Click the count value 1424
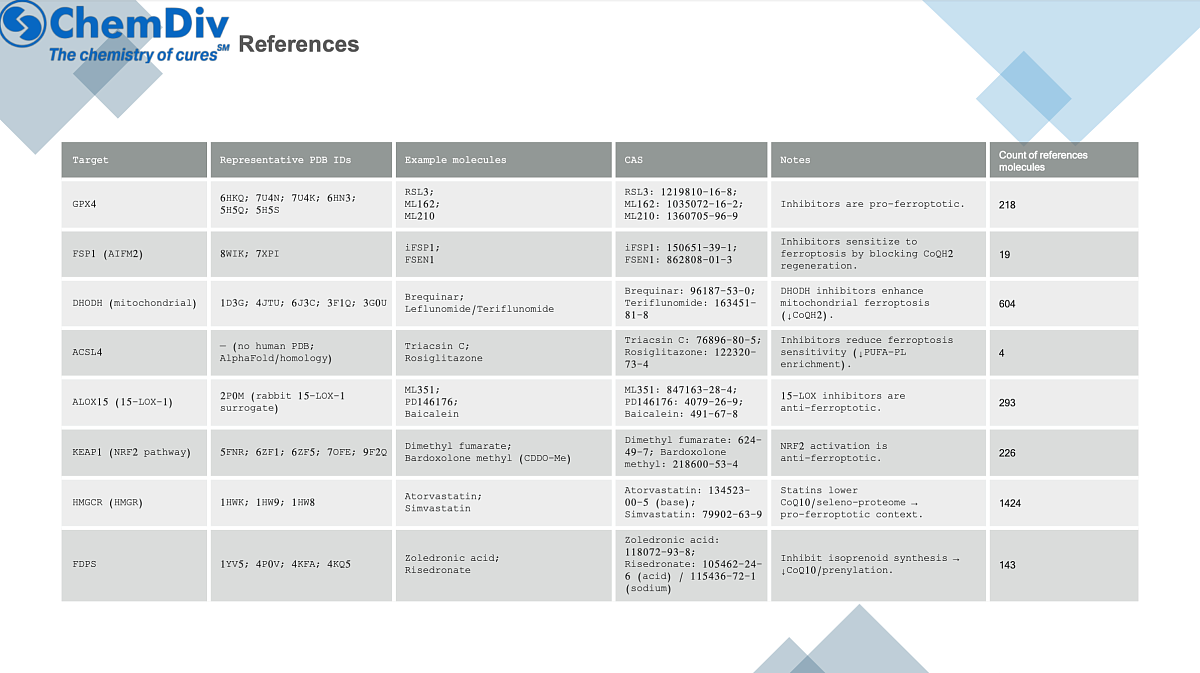The width and height of the screenshot is (1200, 673). tap(1010, 503)
